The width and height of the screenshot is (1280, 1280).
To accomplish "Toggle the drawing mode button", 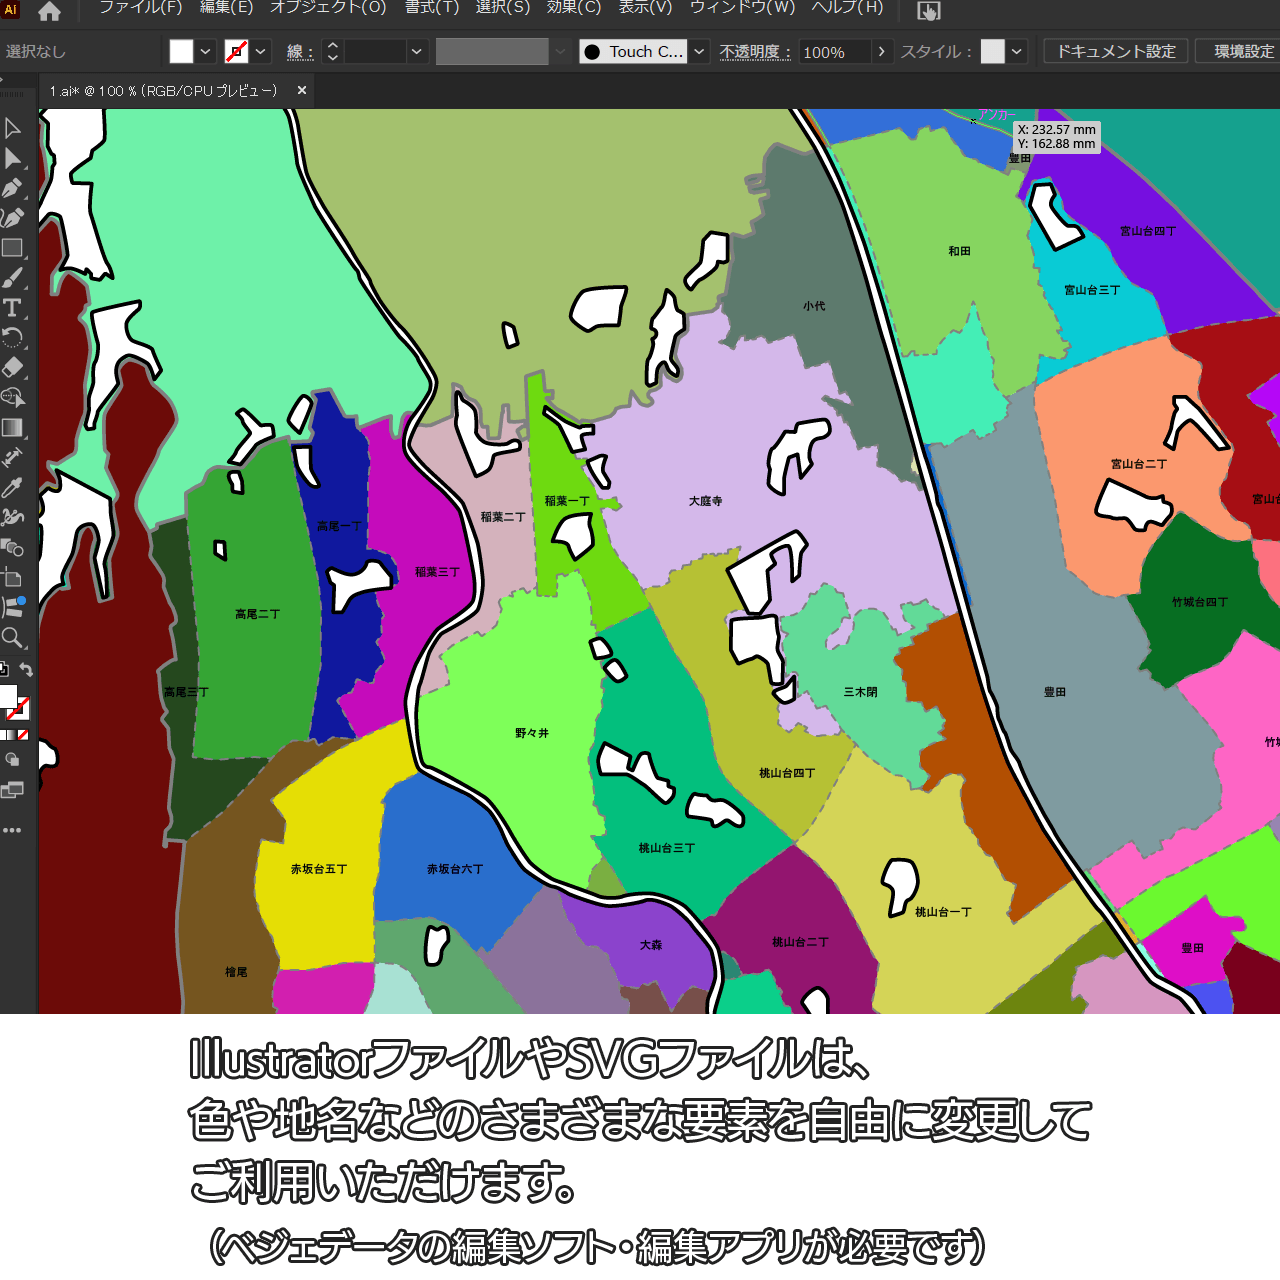I will pyautogui.click(x=12, y=760).
